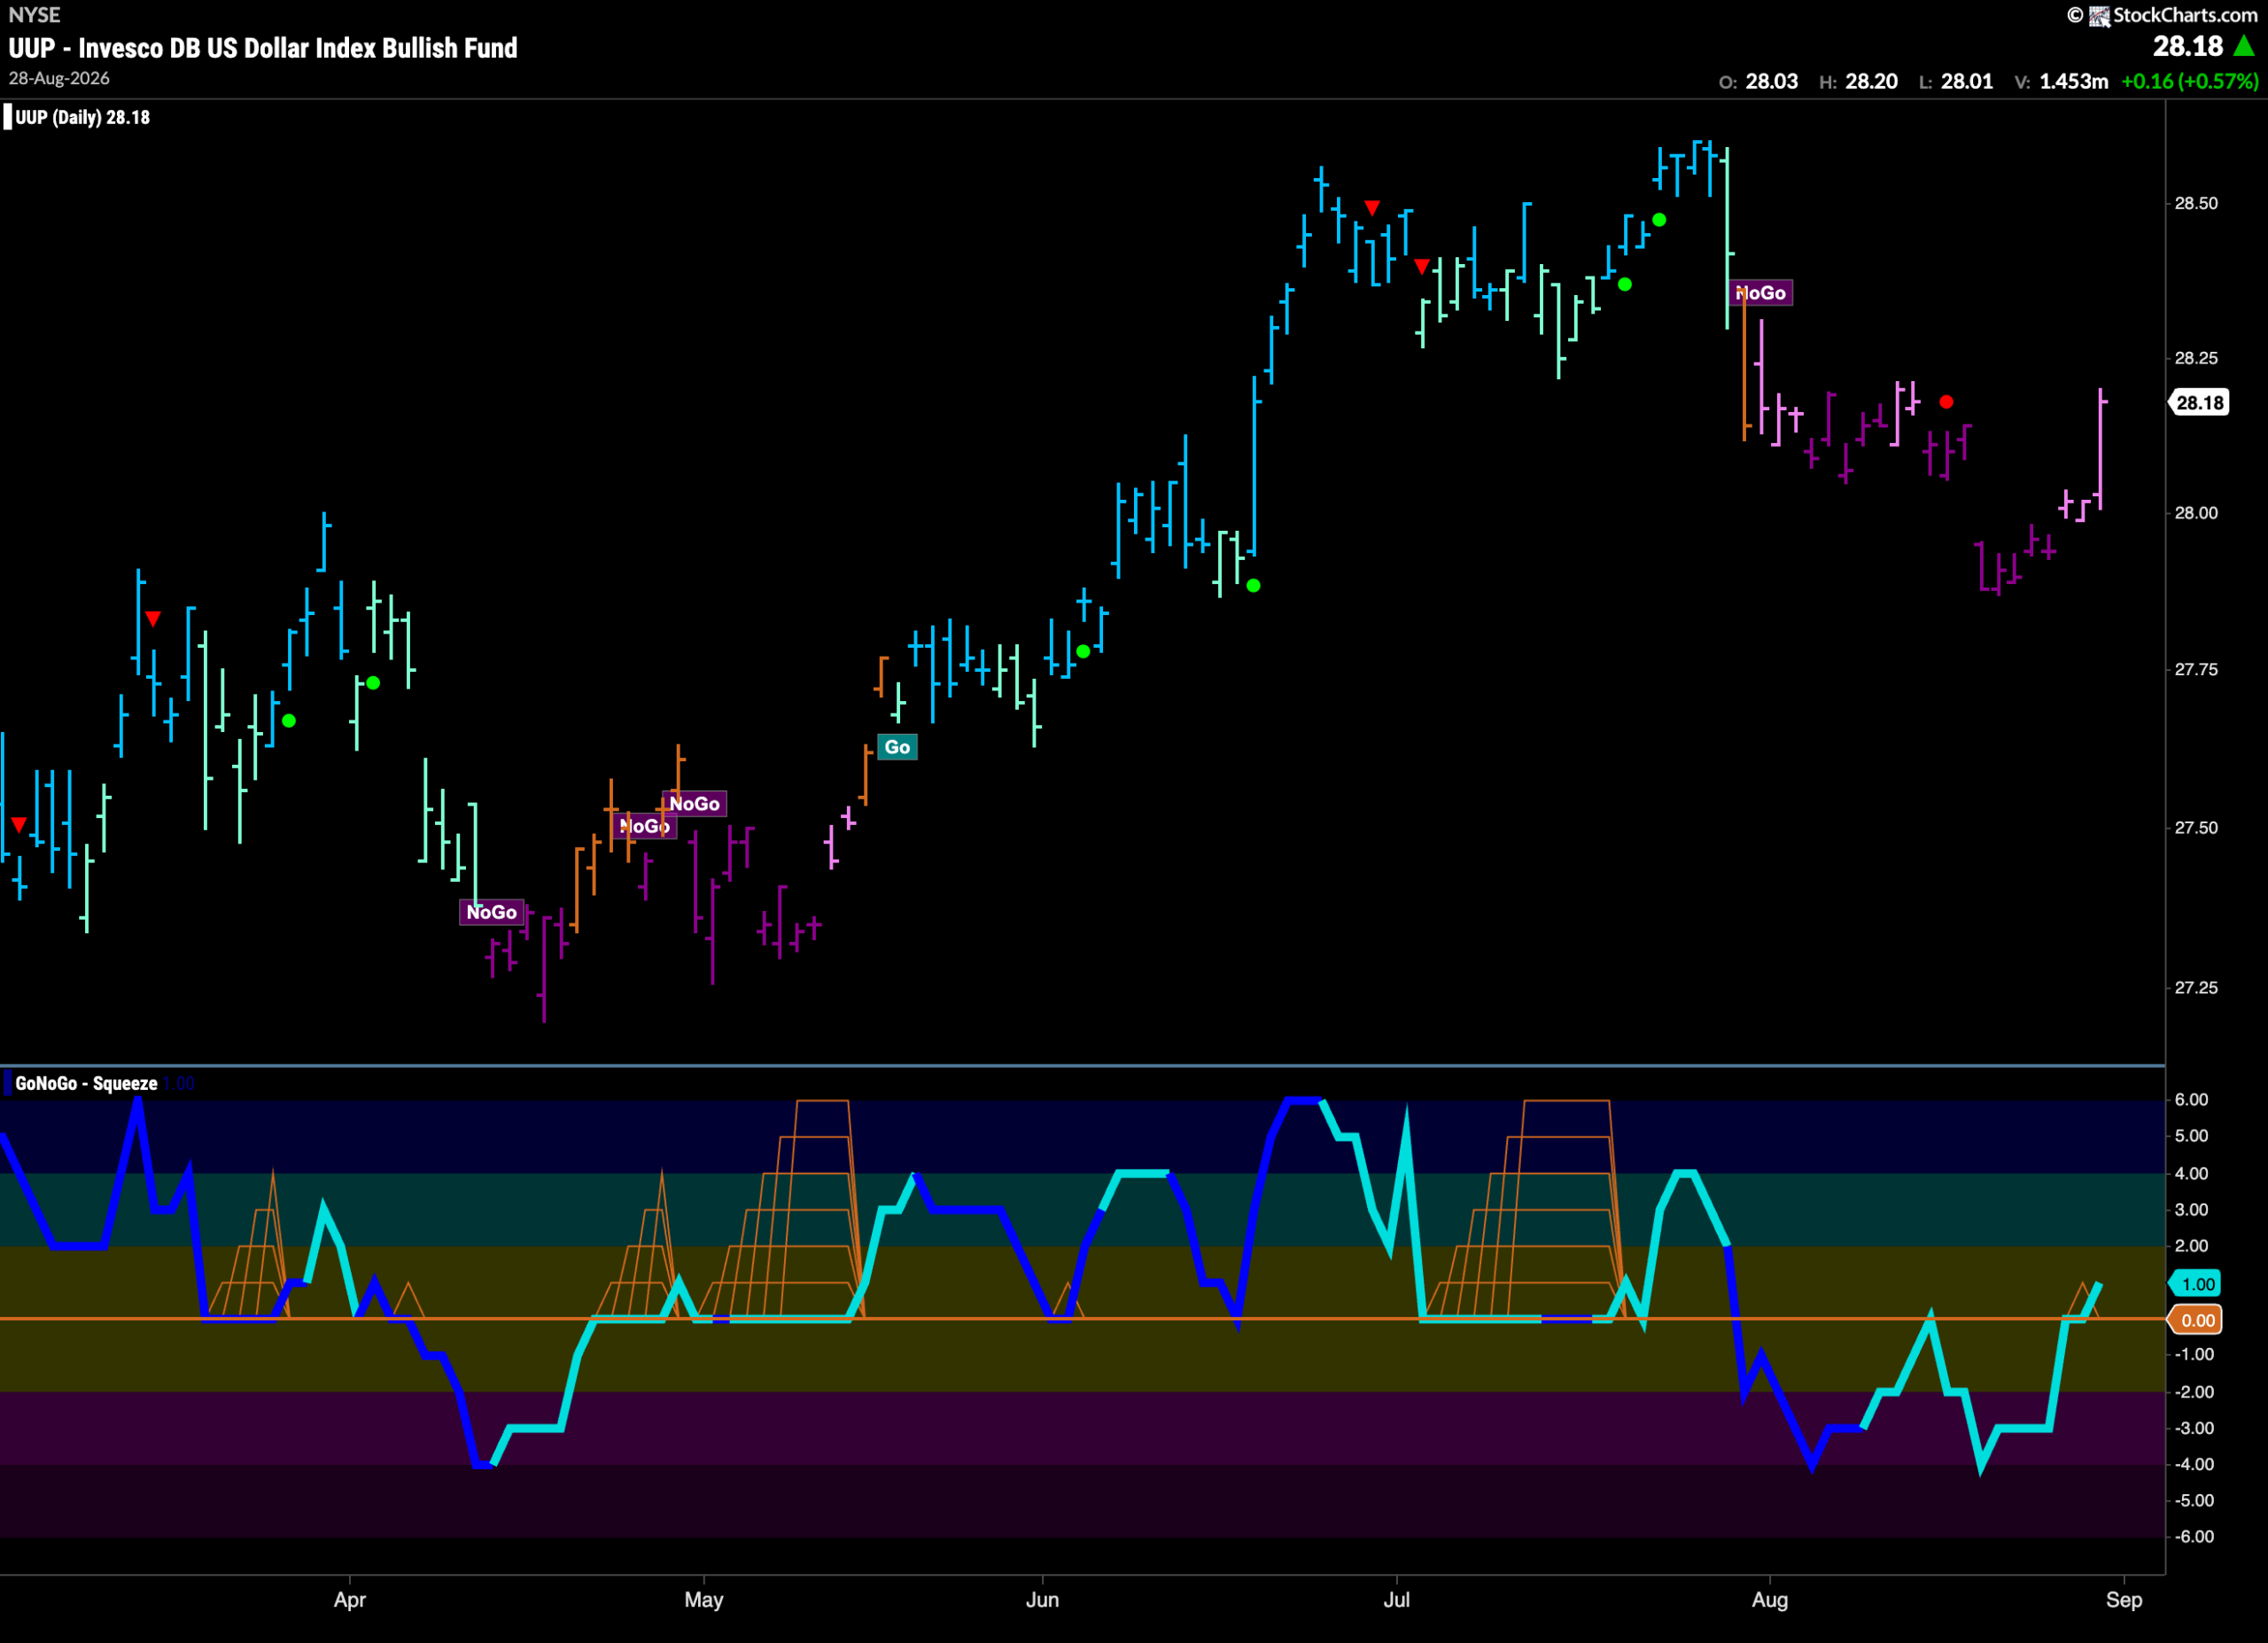Click the UUP (Daily) 28.18 legend label

pos(82,117)
